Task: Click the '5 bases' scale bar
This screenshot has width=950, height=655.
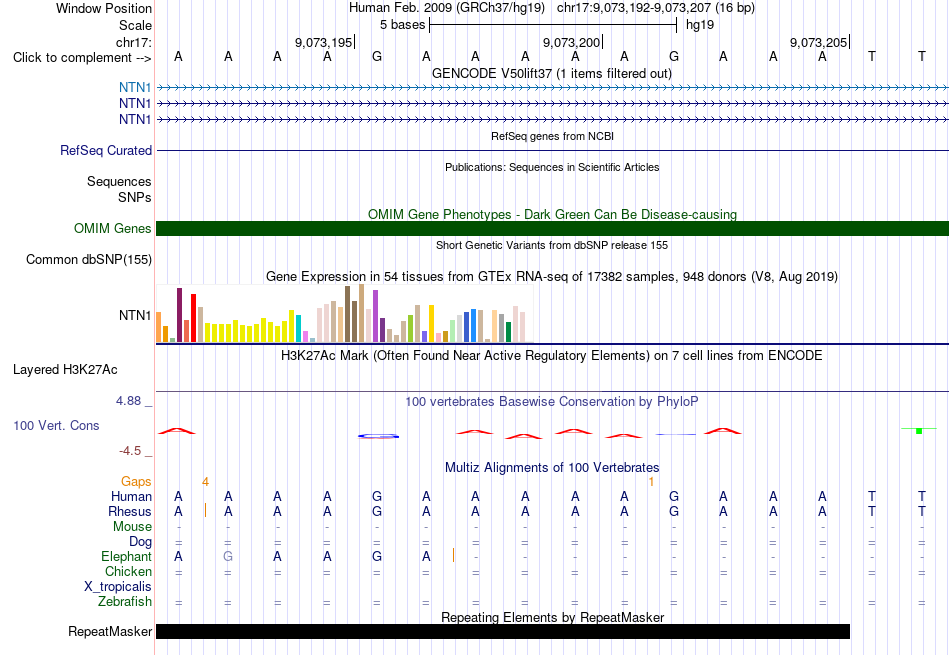Action: [553, 25]
